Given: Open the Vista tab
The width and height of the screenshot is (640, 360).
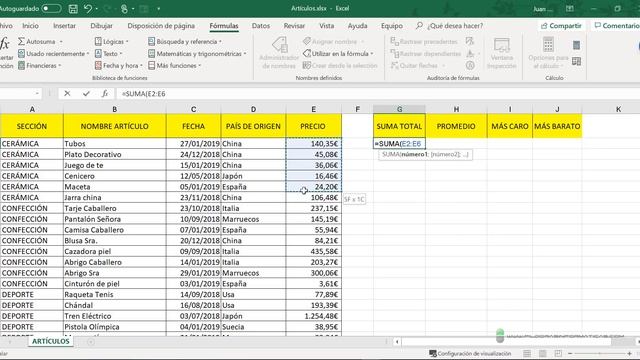Looking at the screenshot, I should 327,26.
